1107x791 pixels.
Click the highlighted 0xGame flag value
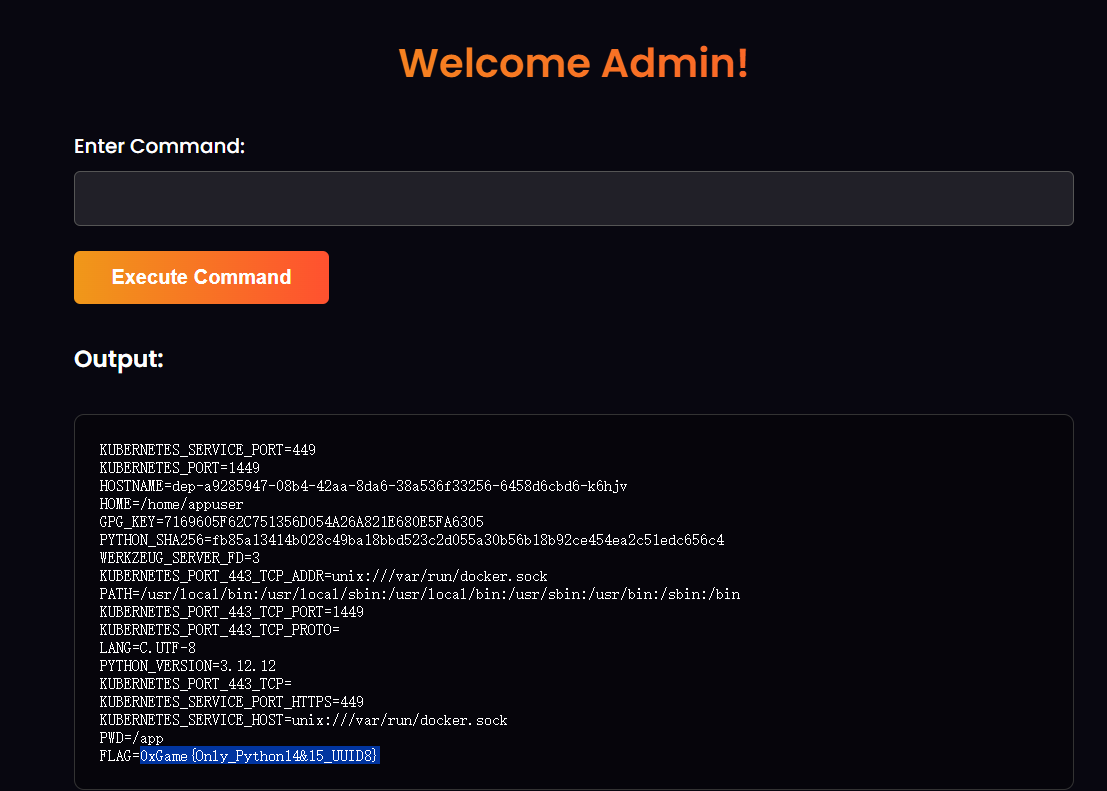pos(259,756)
